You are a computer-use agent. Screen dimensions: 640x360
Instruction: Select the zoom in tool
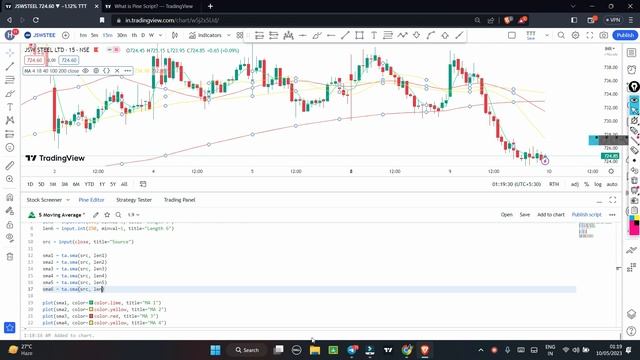(10, 179)
